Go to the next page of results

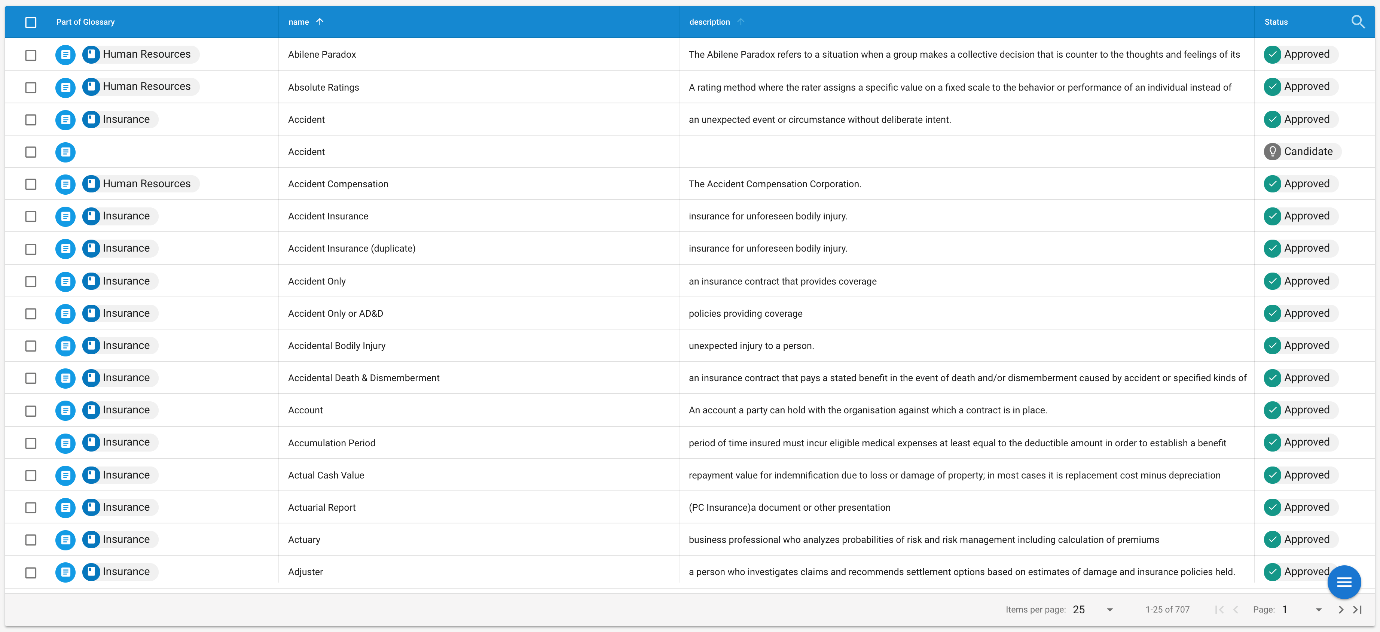pyautogui.click(x=1341, y=610)
